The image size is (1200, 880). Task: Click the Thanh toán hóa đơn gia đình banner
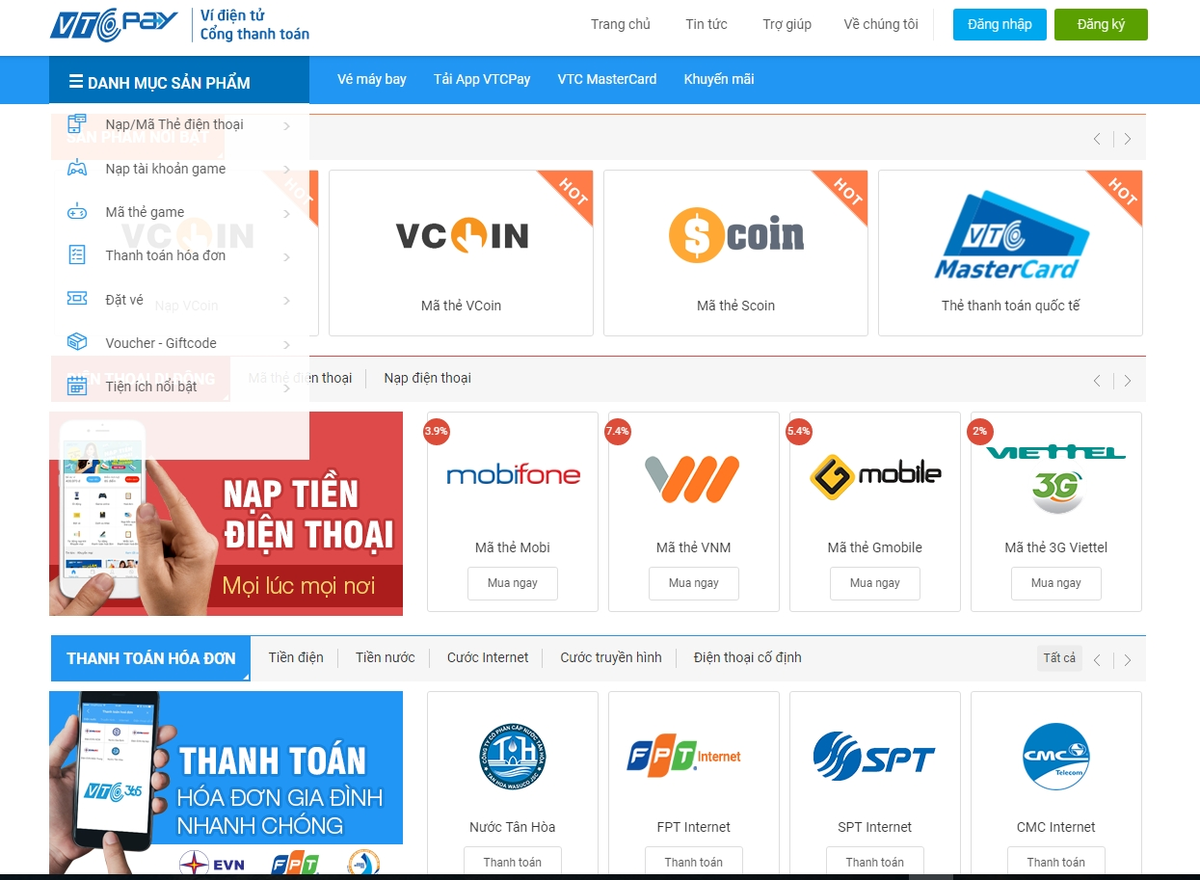point(226,783)
